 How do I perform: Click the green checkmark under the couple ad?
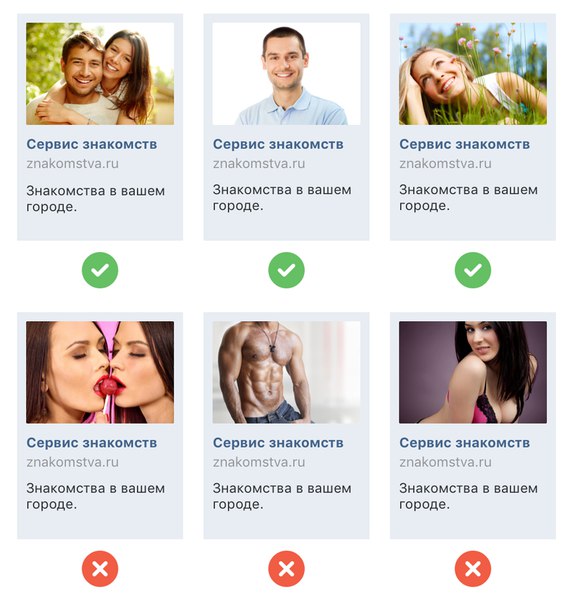[x=100, y=270]
